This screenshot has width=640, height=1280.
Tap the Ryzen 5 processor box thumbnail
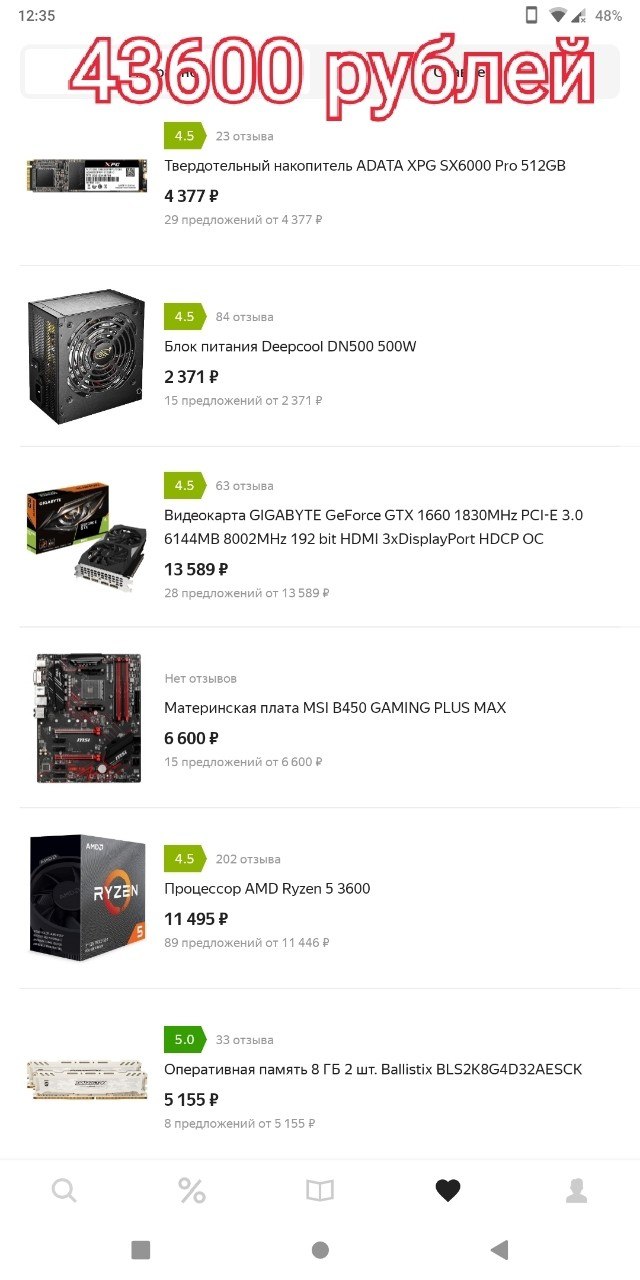tap(88, 898)
